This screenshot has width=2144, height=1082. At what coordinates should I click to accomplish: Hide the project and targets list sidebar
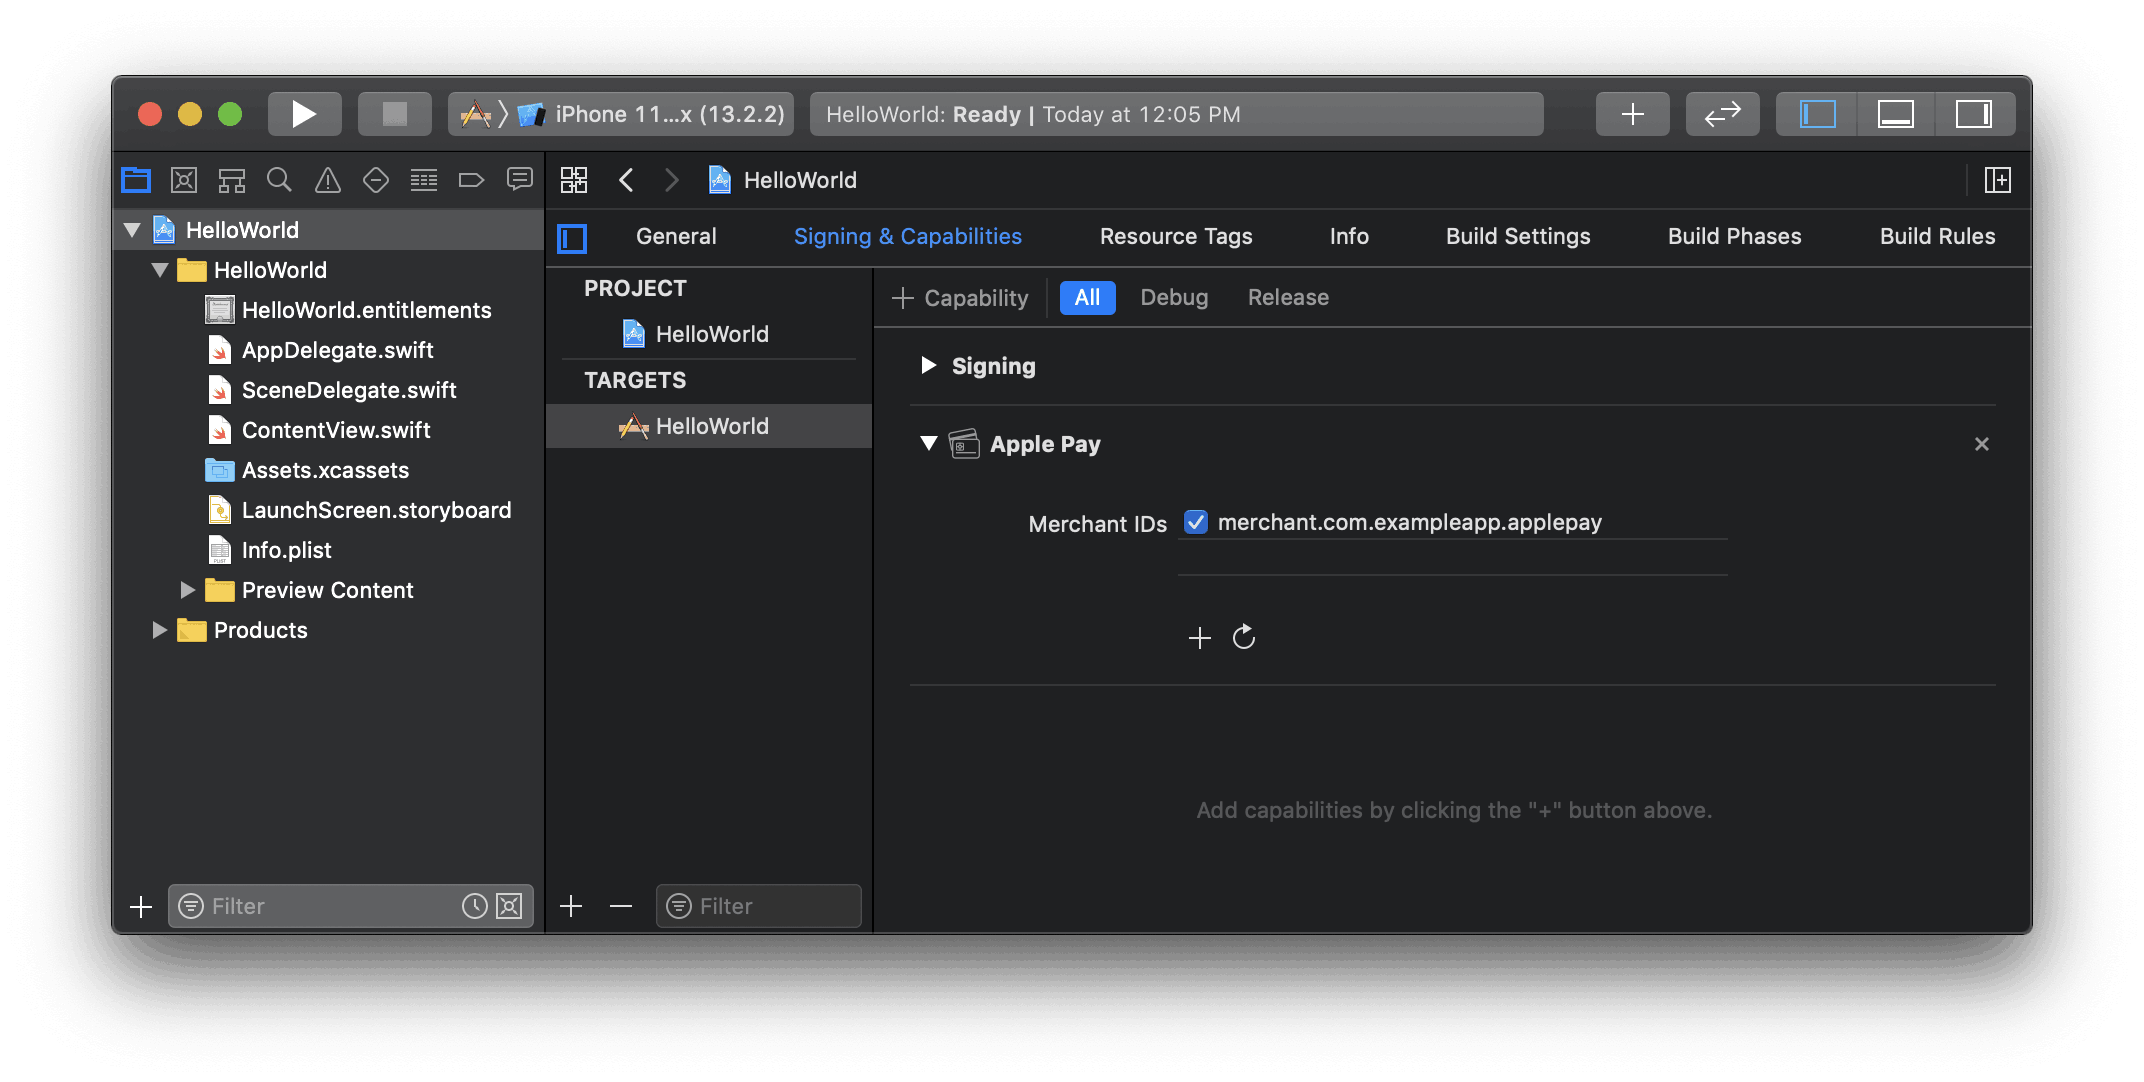572,238
